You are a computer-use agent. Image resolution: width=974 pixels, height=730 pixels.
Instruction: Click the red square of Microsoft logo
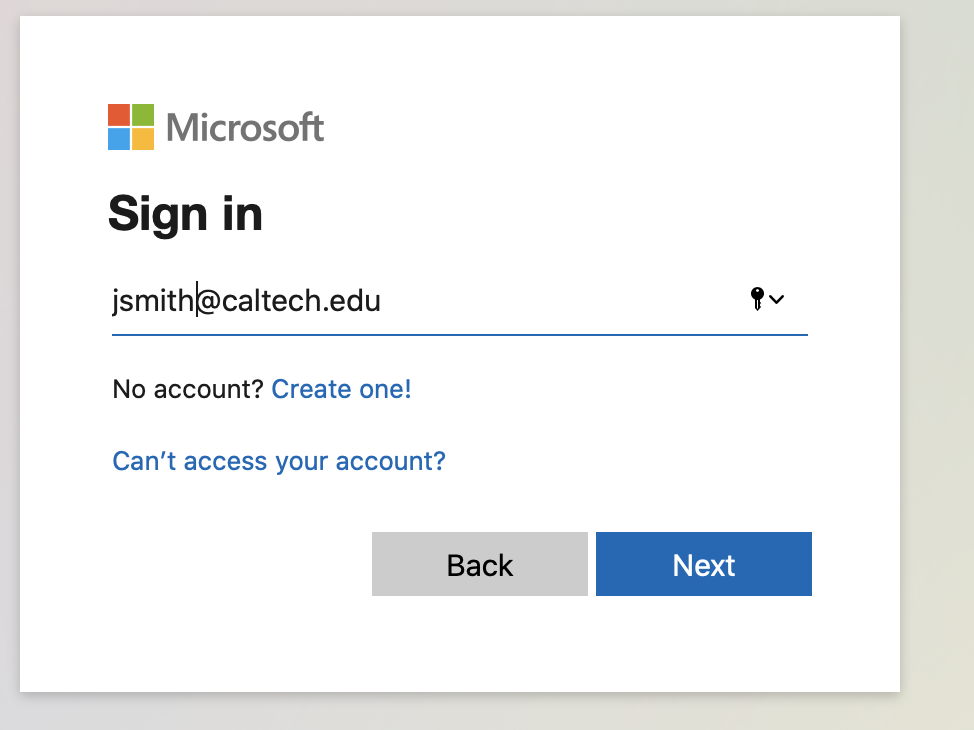pyautogui.click(x=119, y=115)
